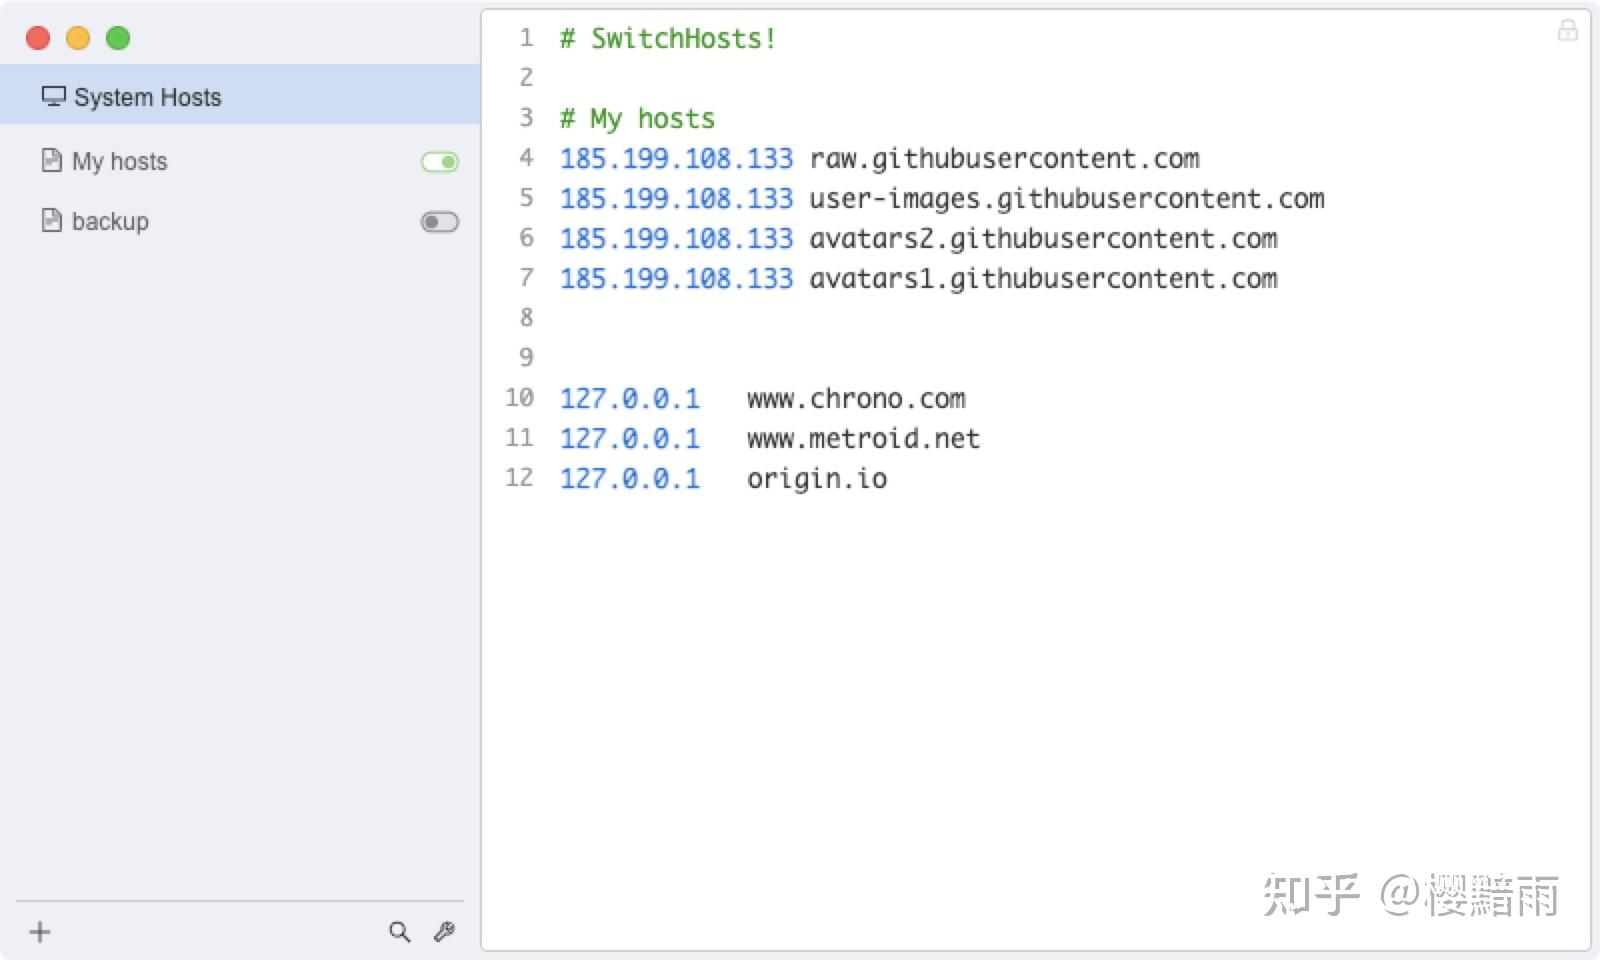Select the My hosts entry

pos(120,161)
